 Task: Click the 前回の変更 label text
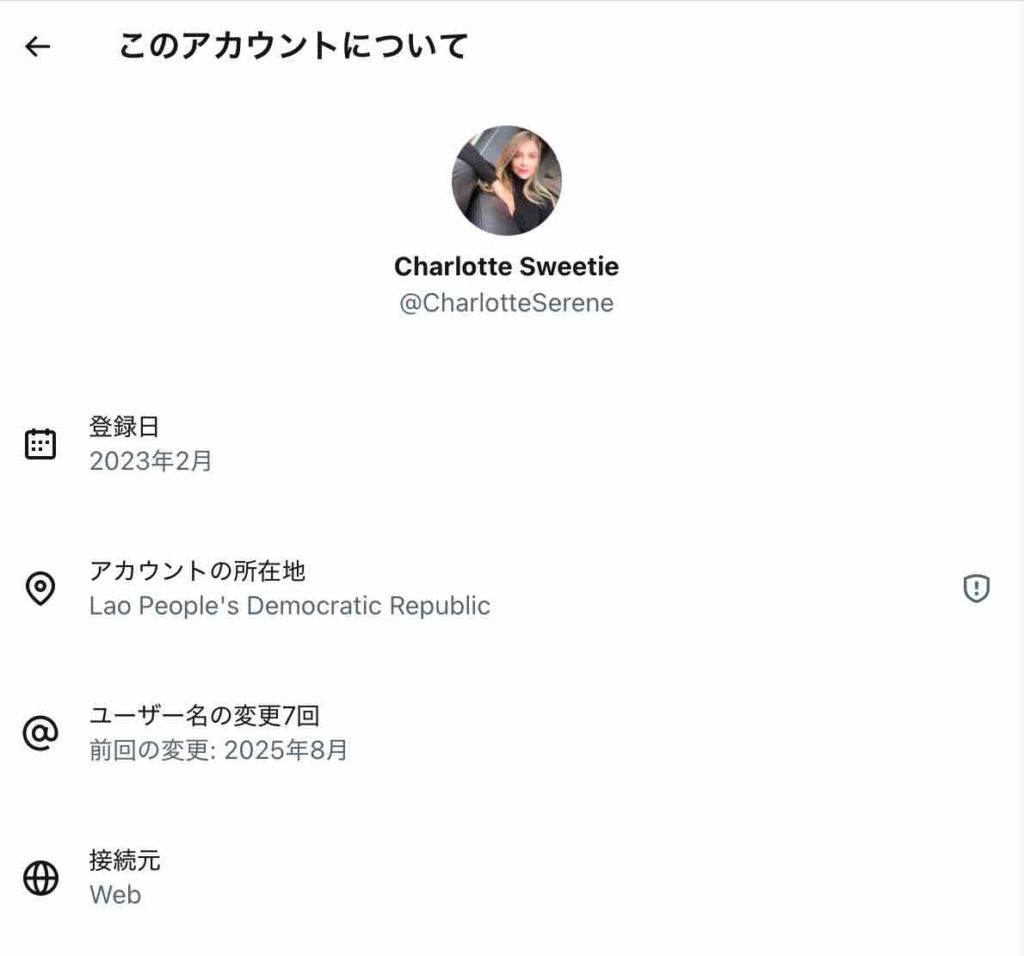click(x=150, y=751)
